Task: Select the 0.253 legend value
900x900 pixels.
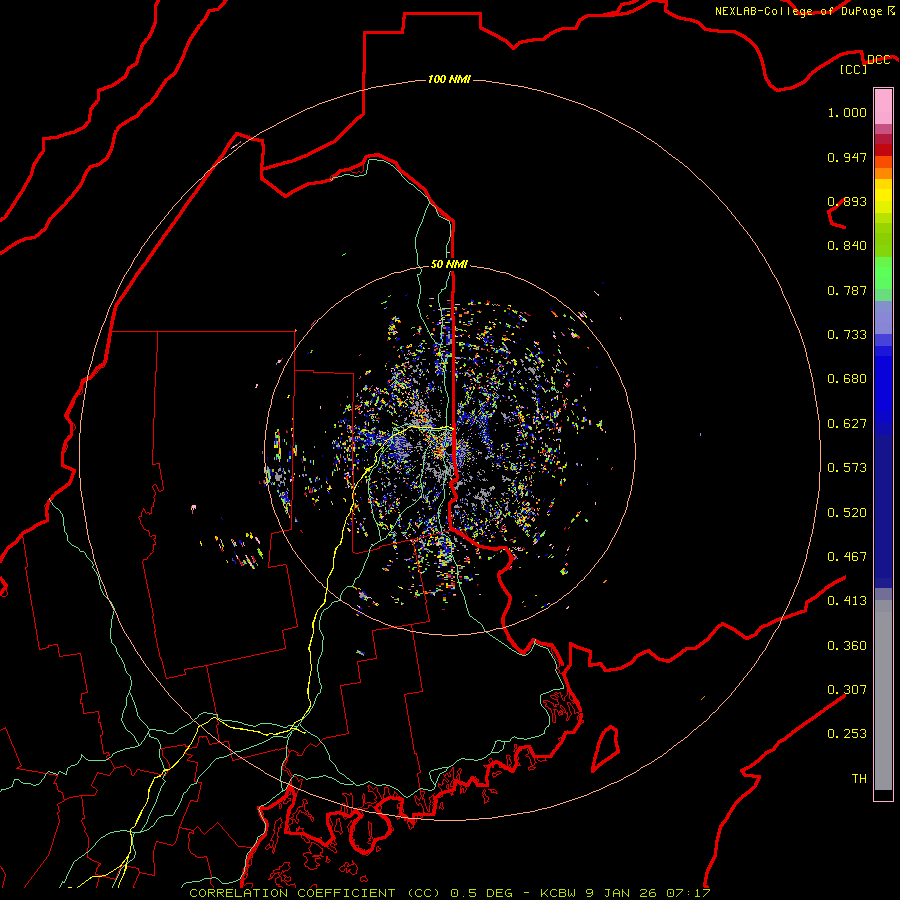Action: pos(847,734)
